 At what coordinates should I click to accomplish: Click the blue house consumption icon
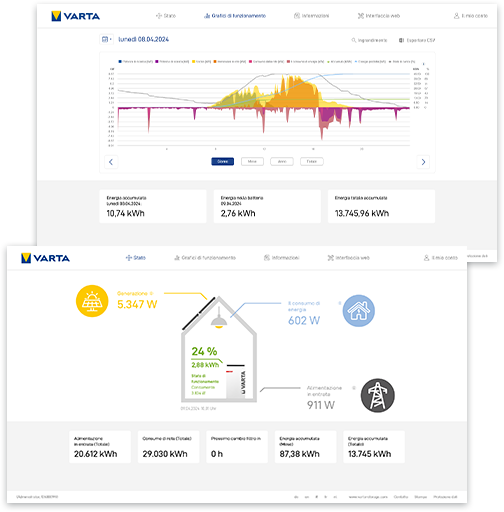click(x=359, y=311)
